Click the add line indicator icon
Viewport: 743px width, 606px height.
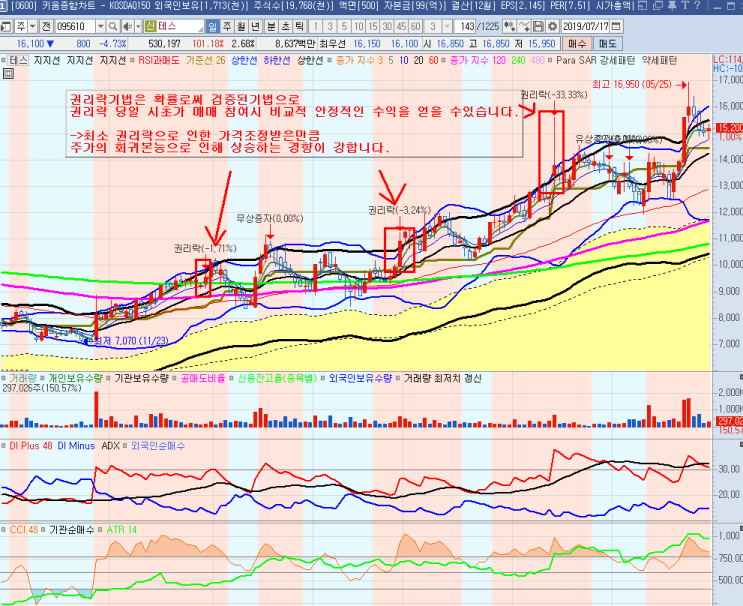click(x=524, y=26)
